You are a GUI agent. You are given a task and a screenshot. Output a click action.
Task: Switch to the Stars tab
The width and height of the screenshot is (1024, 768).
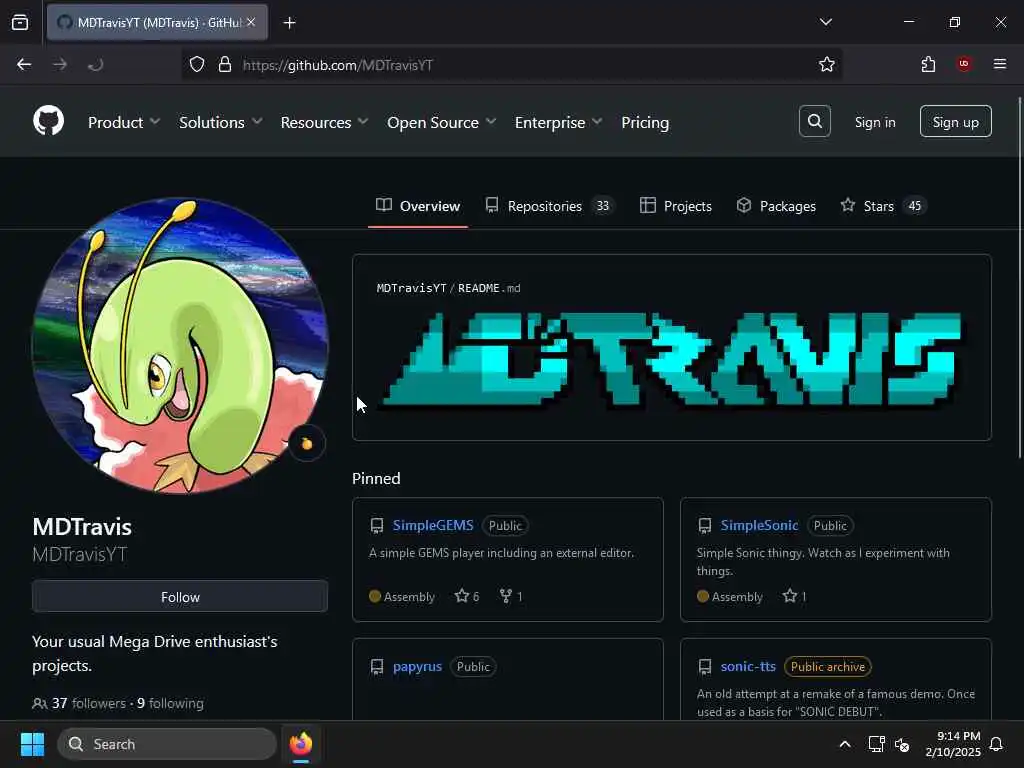[883, 206]
